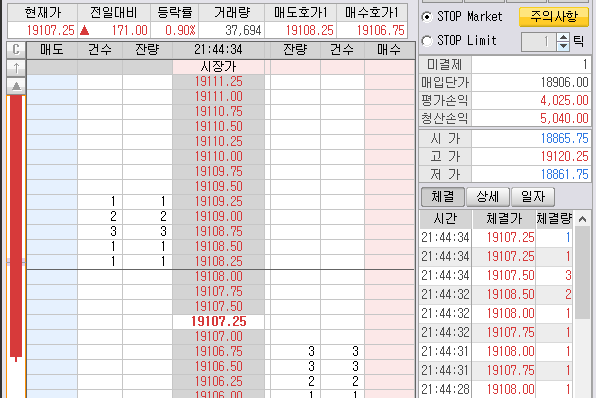Click price 19106.25 in order book
Viewport: 596px width, 398px height.
click(219, 382)
